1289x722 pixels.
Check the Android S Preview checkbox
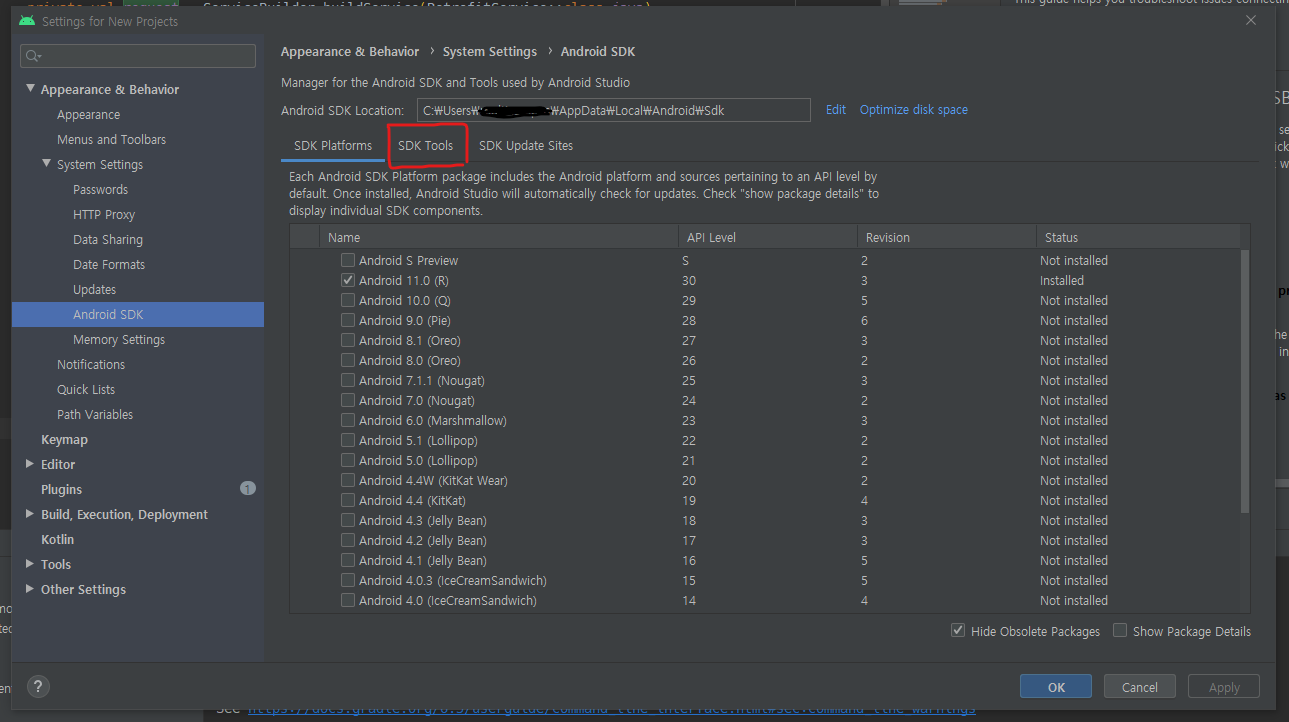[348, 260]
